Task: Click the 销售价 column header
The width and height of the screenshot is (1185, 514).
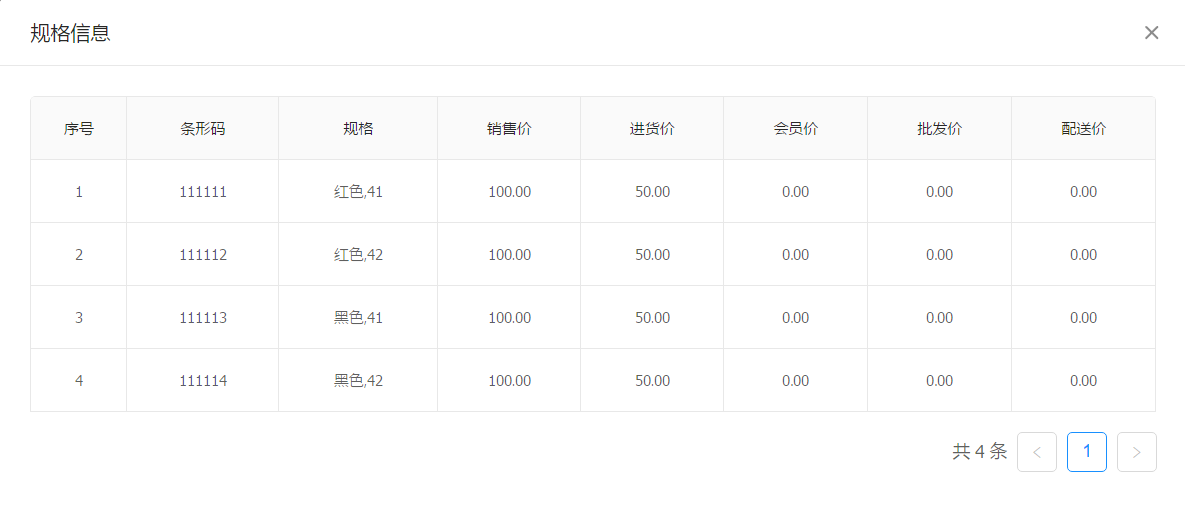Action: coord(509,129)
